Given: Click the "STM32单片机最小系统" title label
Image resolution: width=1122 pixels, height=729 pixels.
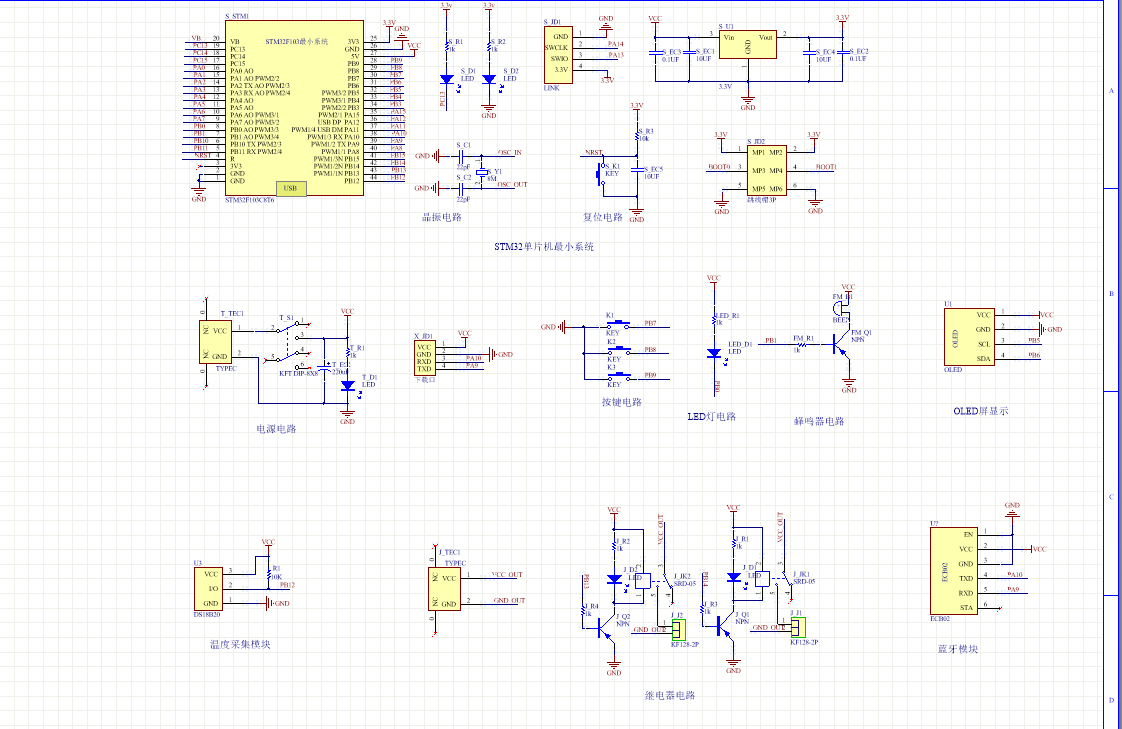Looking at the screenshot, I should click(544, 246).
